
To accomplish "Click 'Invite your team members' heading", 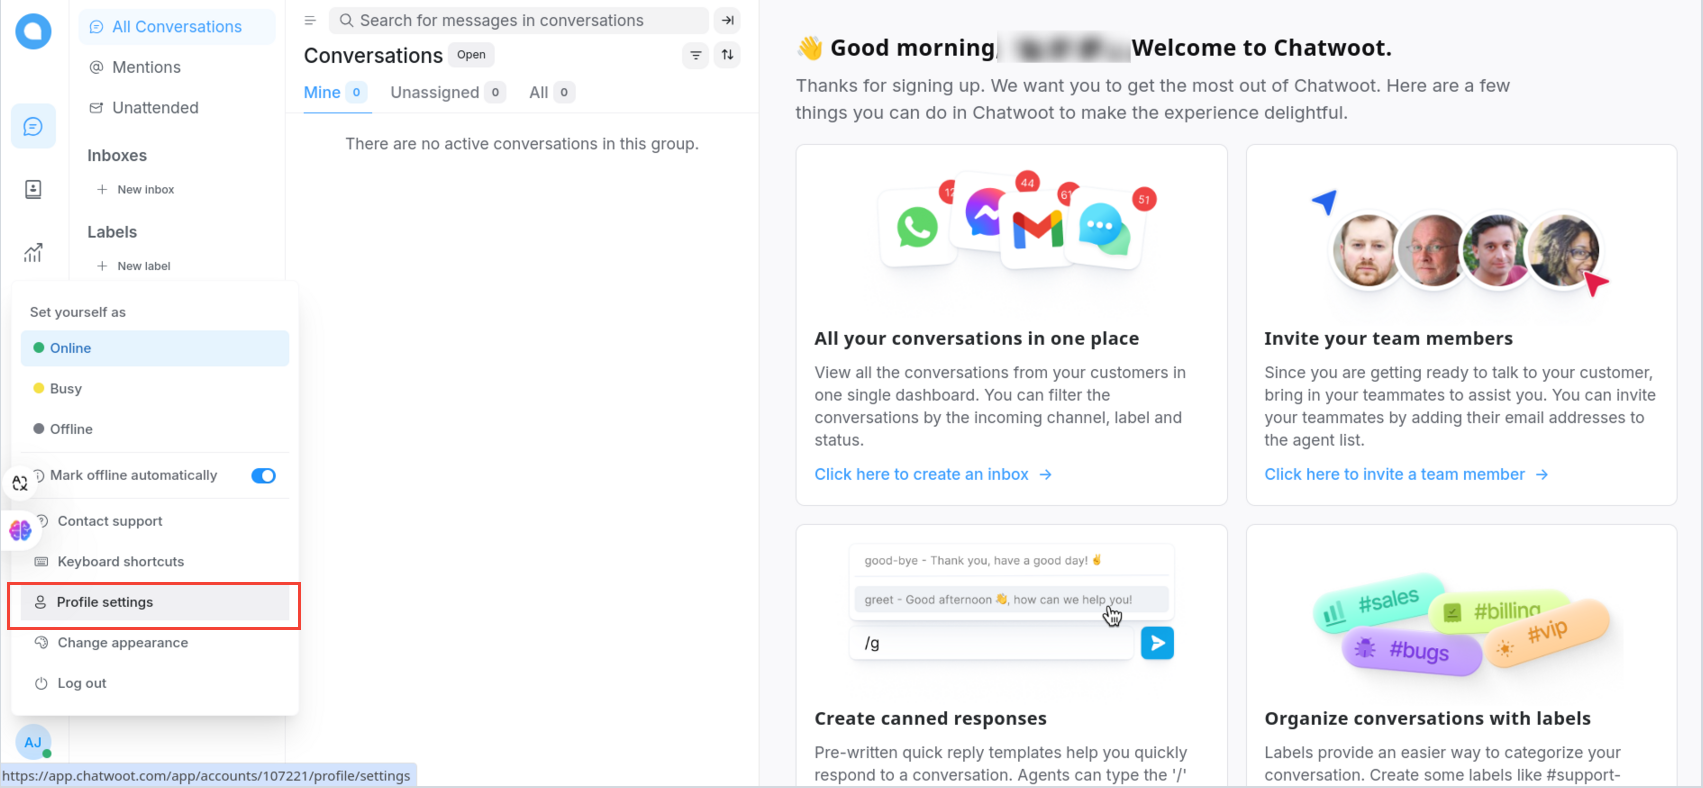I will 1388,339.
